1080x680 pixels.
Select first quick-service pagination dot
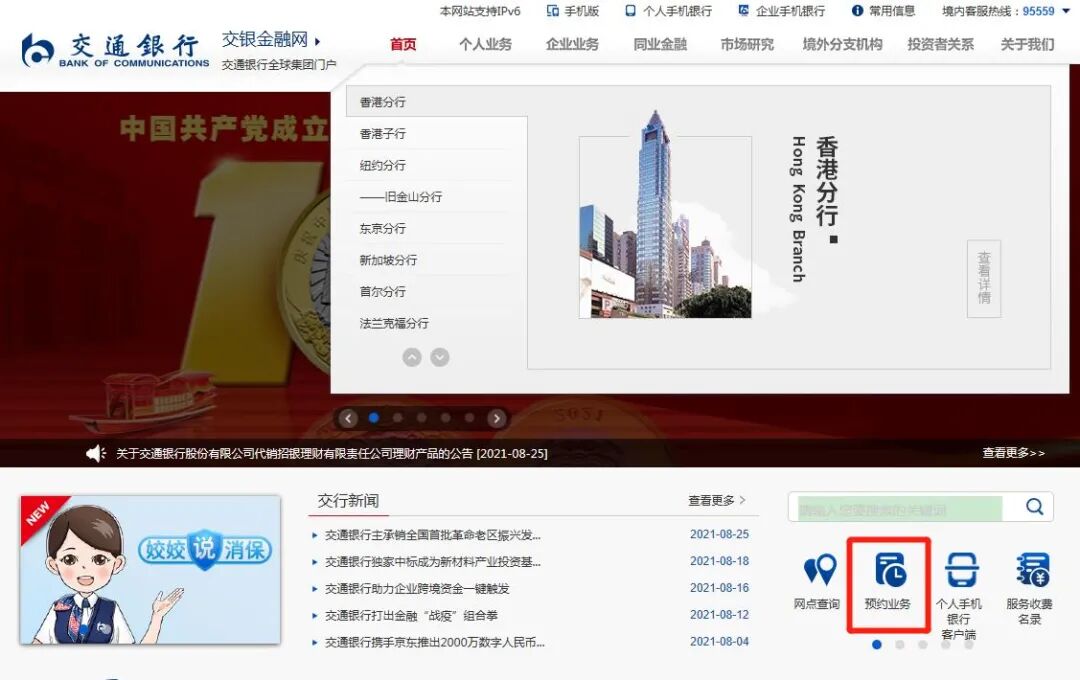point(877,645)
